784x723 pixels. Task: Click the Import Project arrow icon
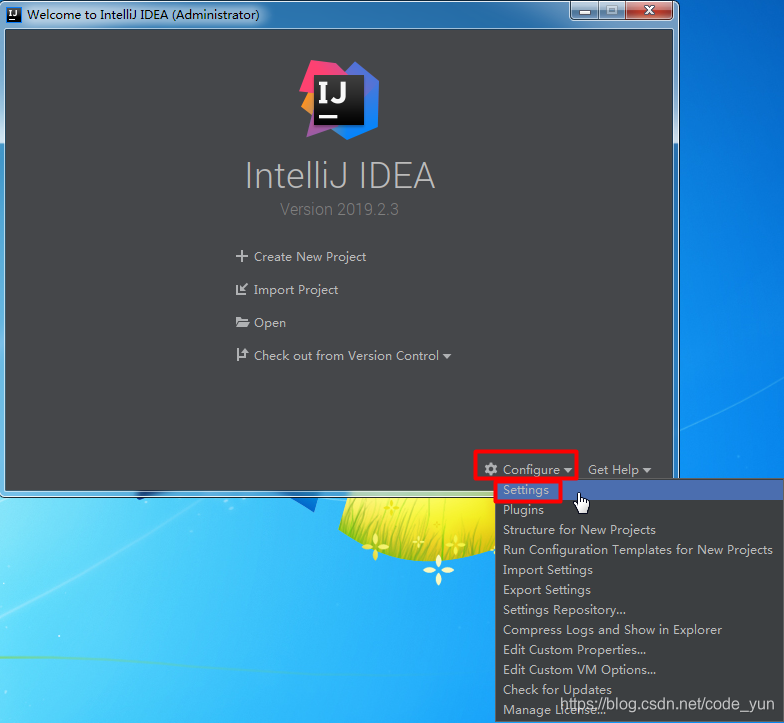click(242, 289)
